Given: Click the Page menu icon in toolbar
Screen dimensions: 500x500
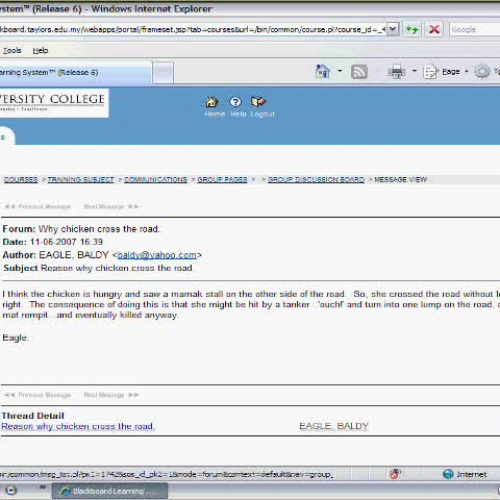Looking at the screenshot, I should click(430, 72).
